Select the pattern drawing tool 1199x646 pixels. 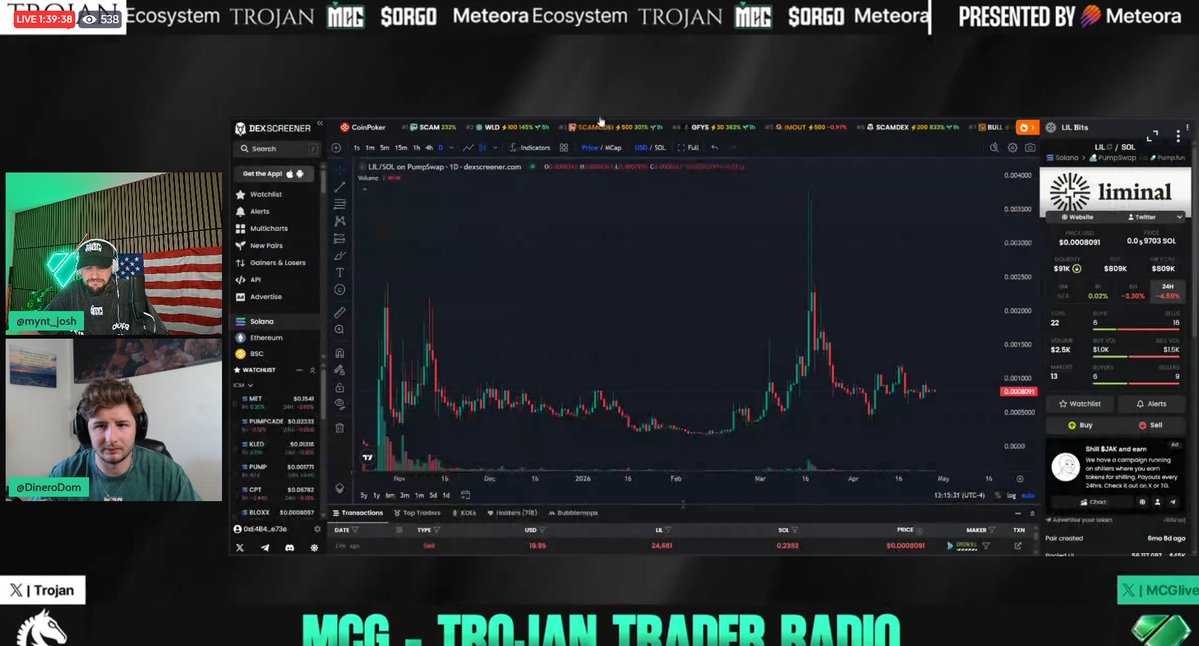point(340,221)
